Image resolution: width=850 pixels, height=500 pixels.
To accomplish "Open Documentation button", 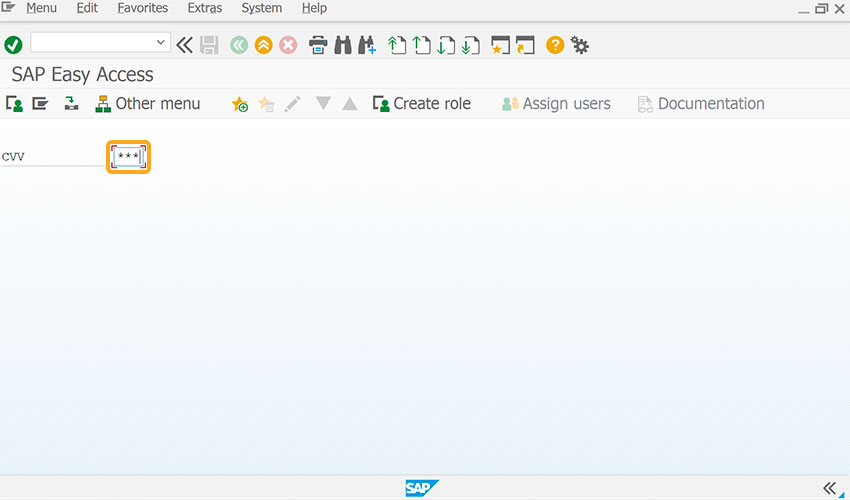I will click(701, 104).
